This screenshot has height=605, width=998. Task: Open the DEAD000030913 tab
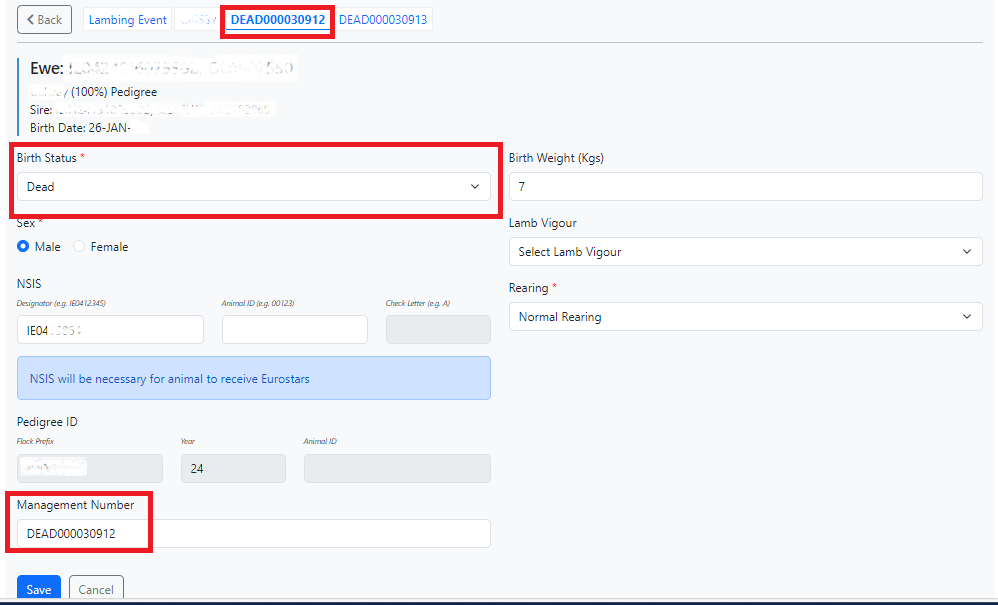pos(383,20)
